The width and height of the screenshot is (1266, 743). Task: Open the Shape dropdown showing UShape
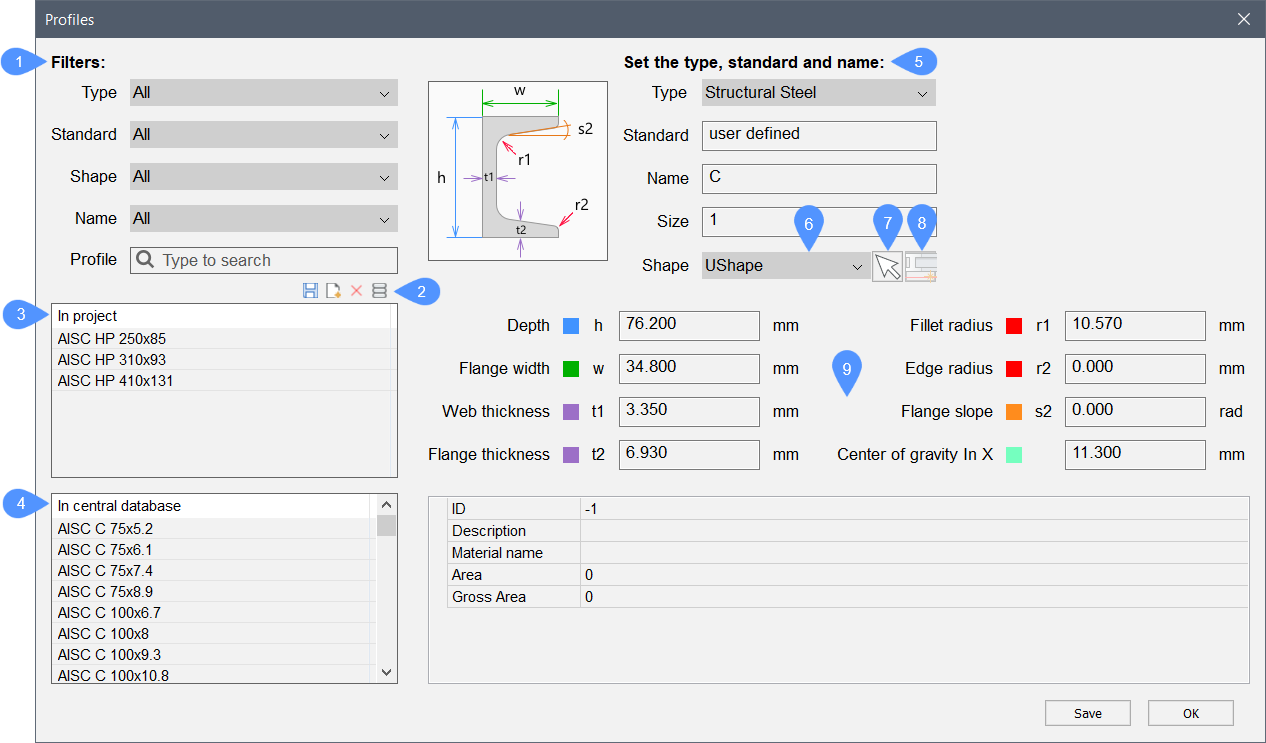coord(785,266)
